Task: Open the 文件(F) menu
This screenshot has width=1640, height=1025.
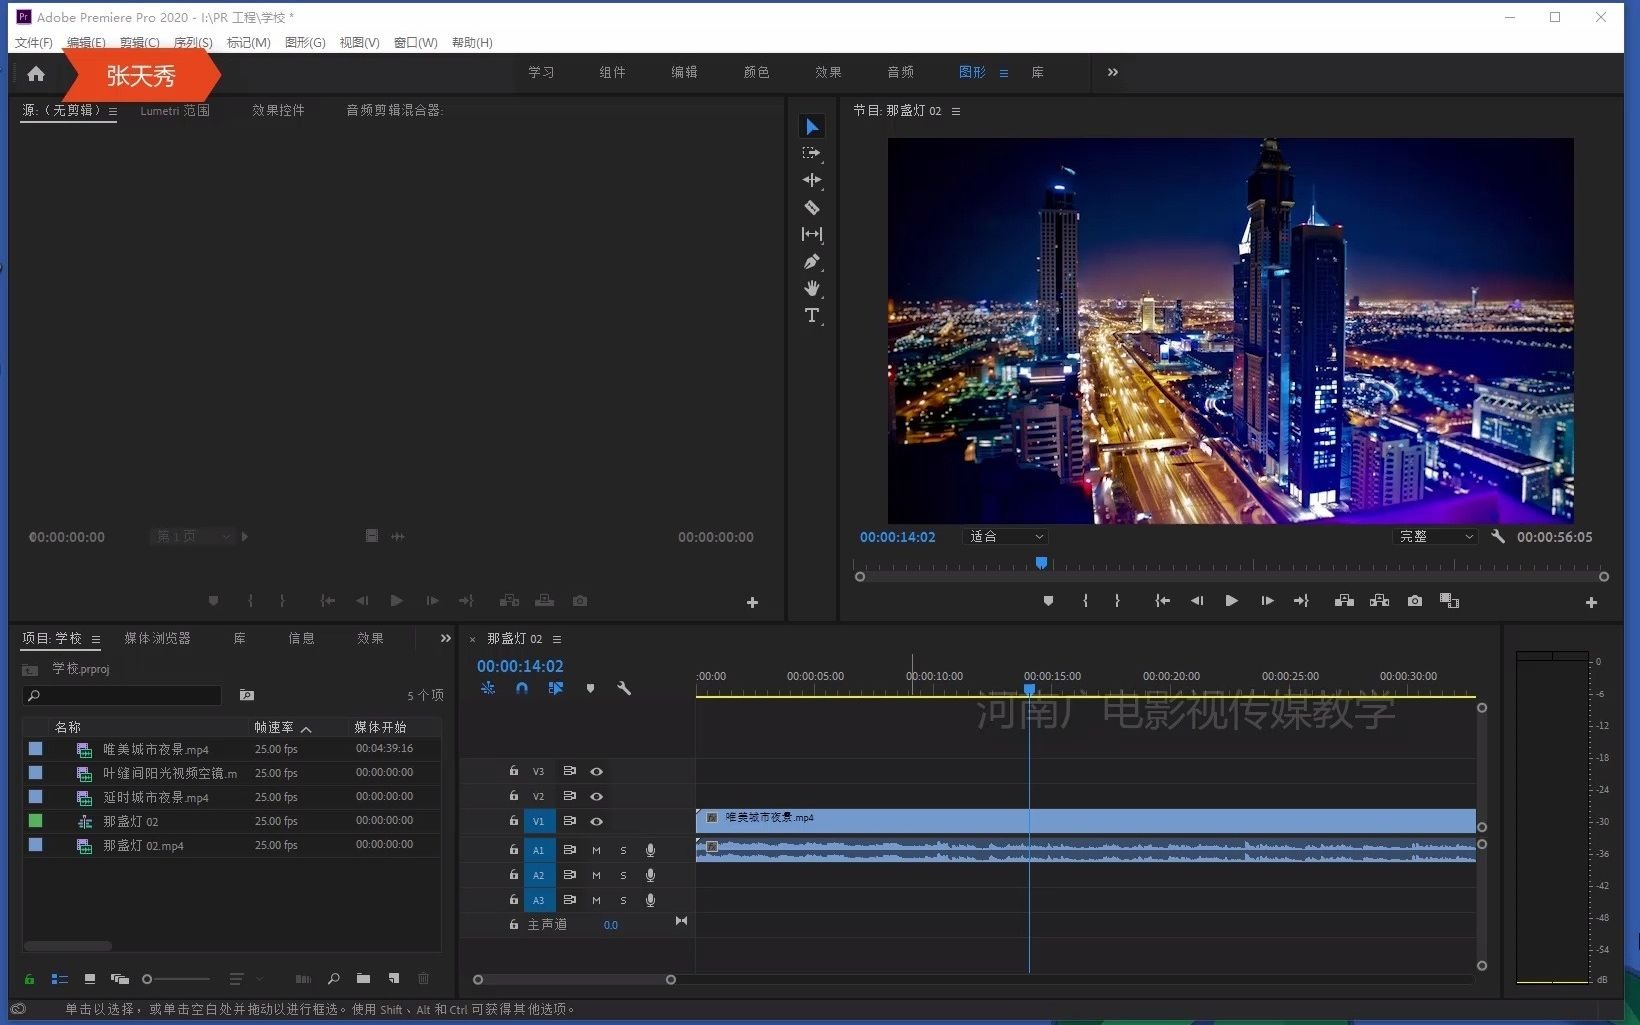Action: coord(33,42)
